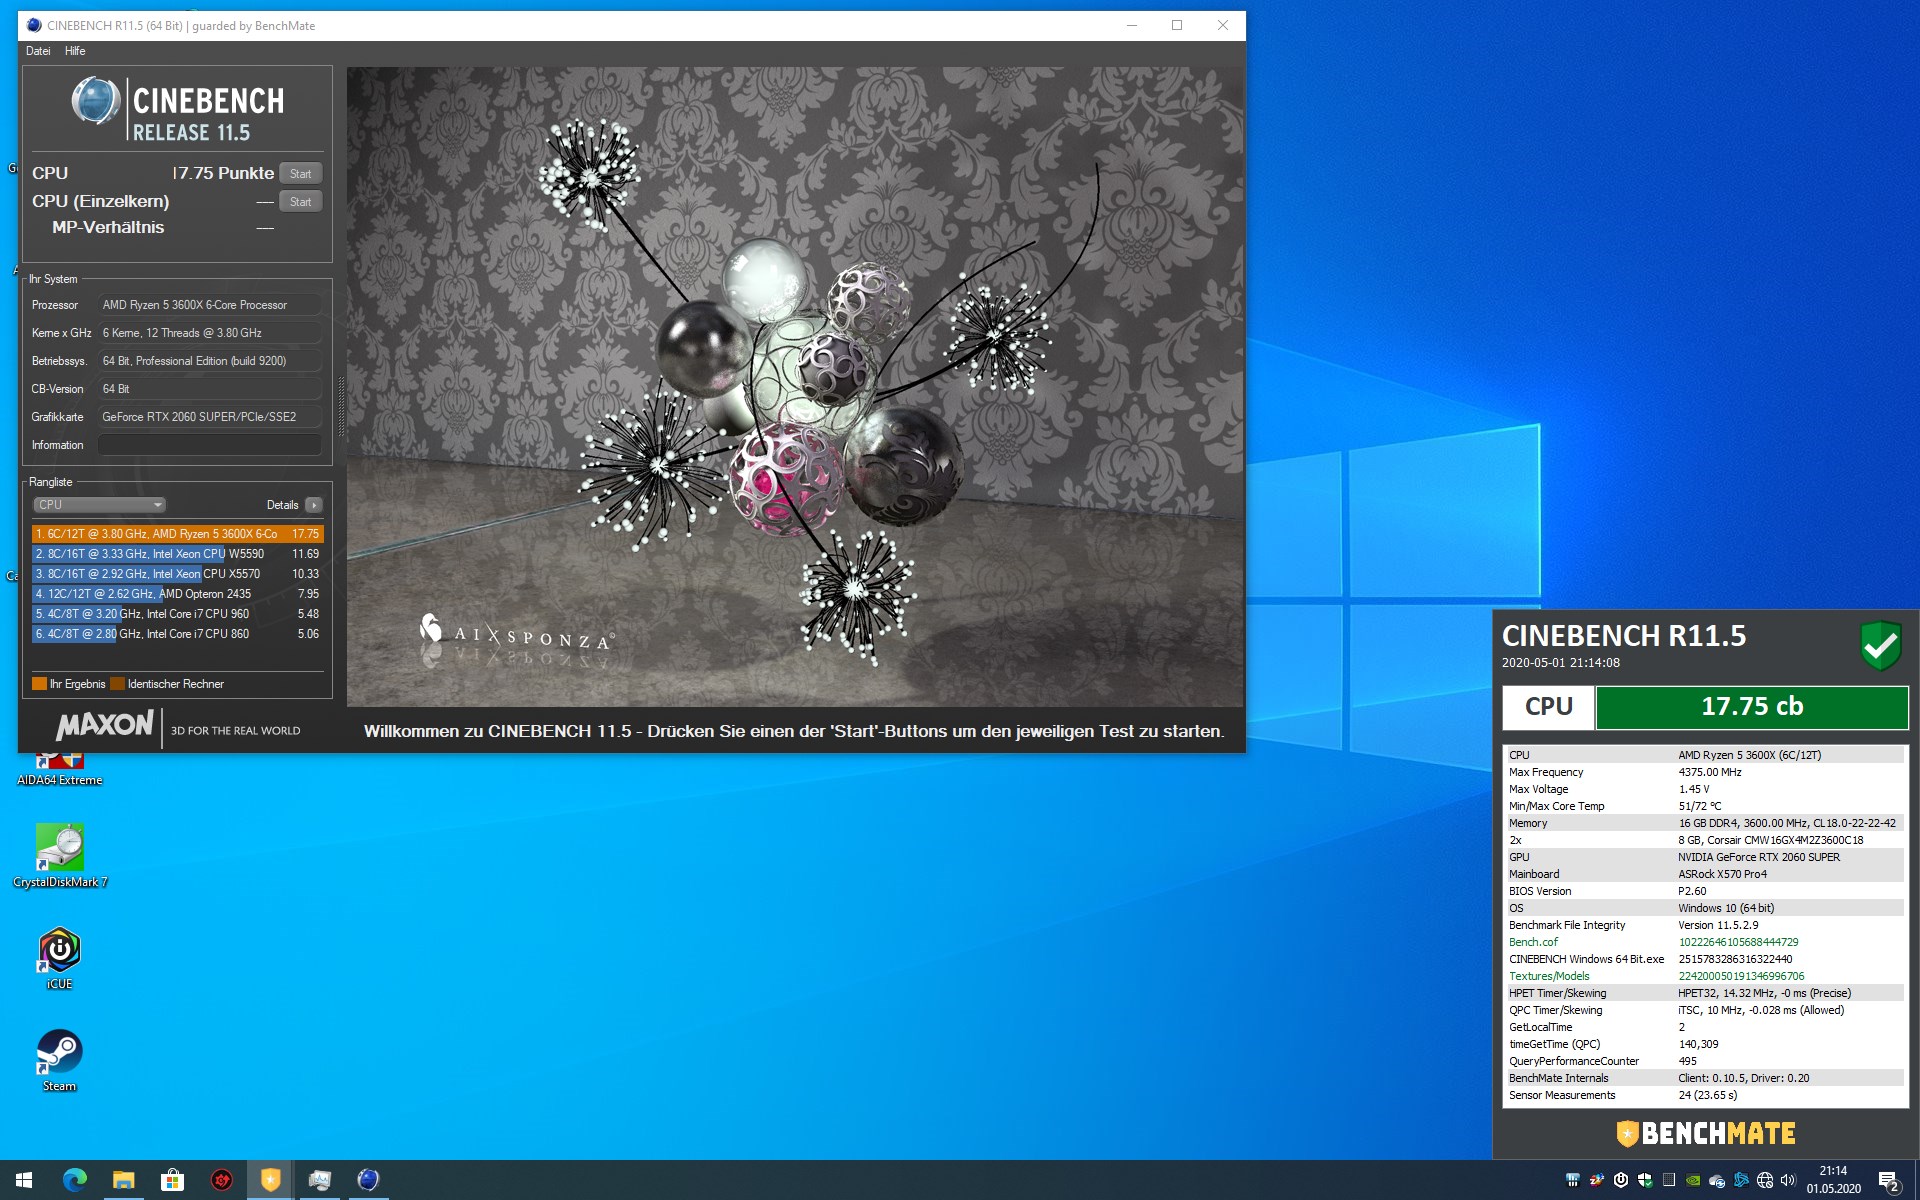1920x1200 pixels.
Task: Click the Mainboard ASRock X570 Pro4 row
Action: point(1706,874)
